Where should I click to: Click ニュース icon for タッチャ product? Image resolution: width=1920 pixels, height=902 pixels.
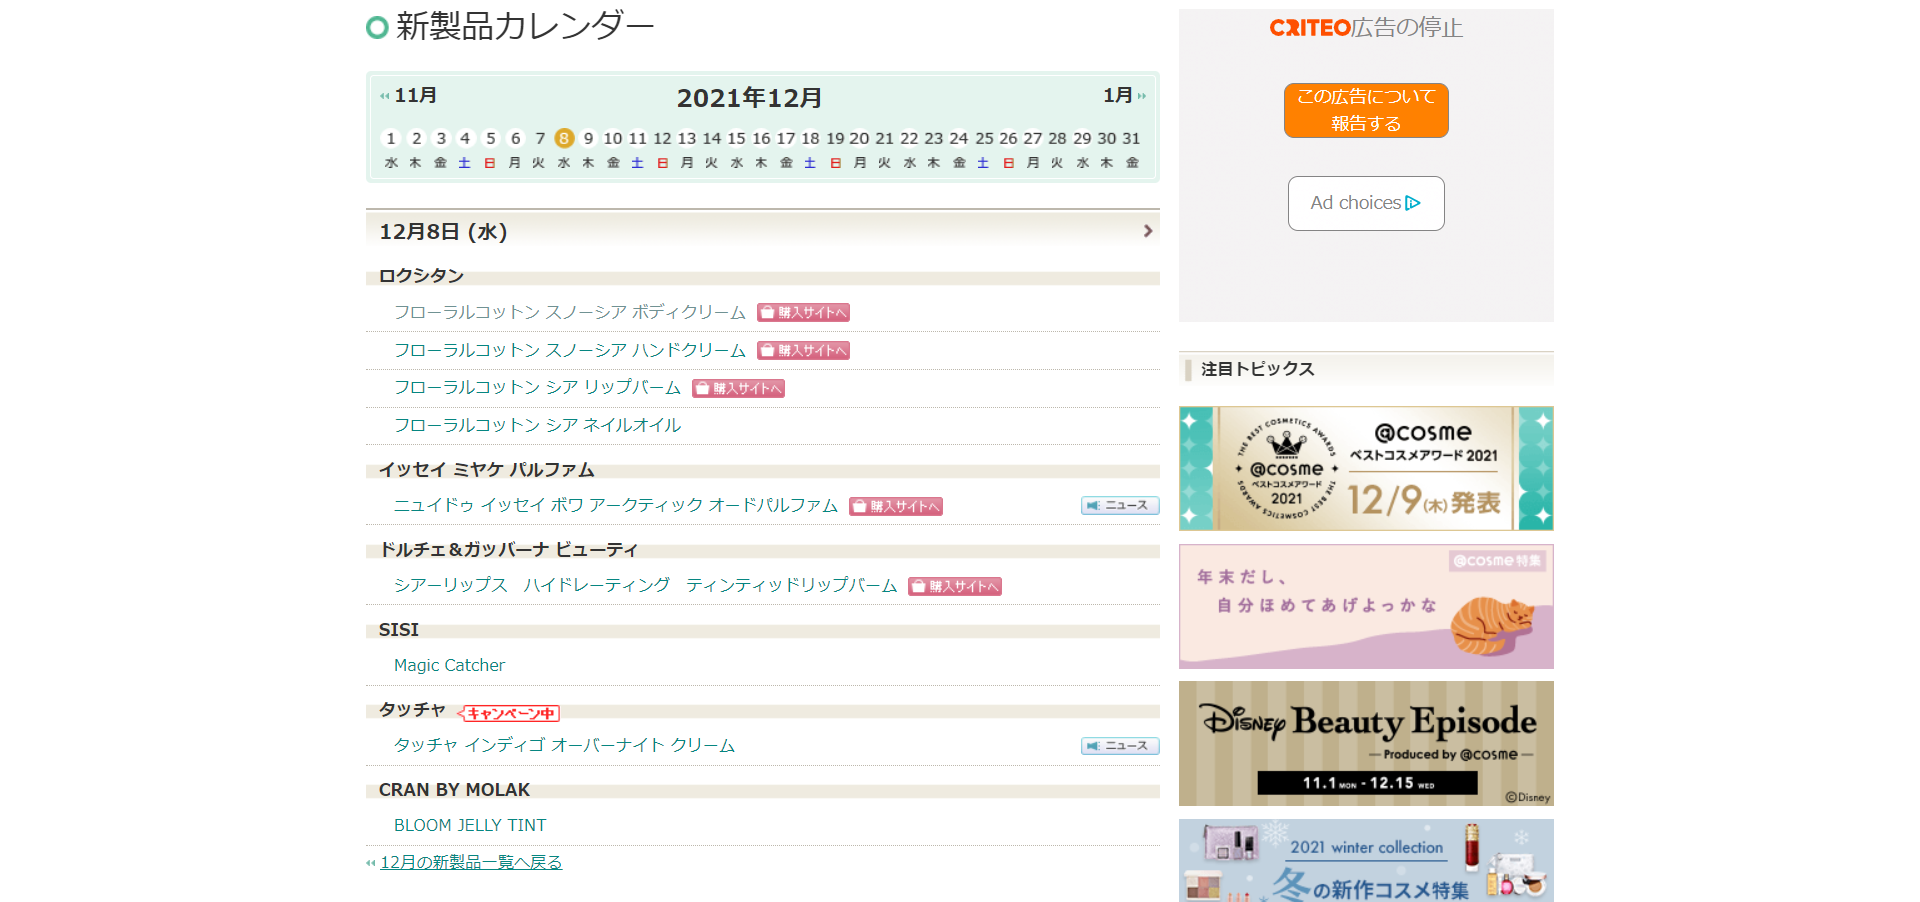pos(1120,745)
